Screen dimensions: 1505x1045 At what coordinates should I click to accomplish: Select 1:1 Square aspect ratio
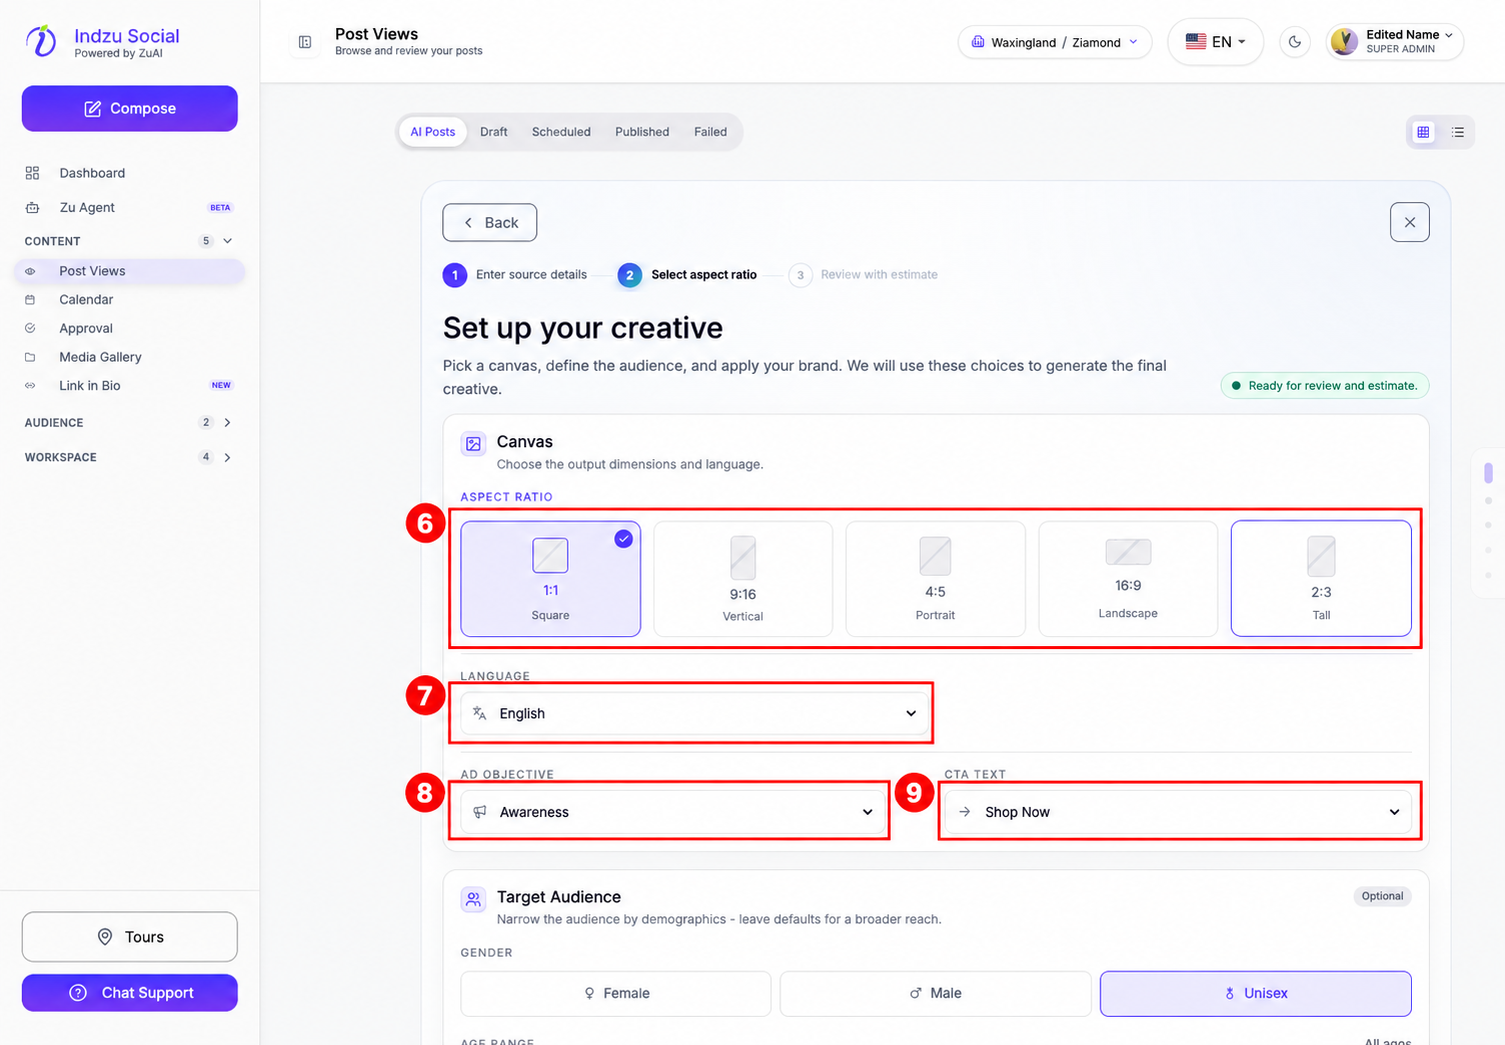[551, 579]
